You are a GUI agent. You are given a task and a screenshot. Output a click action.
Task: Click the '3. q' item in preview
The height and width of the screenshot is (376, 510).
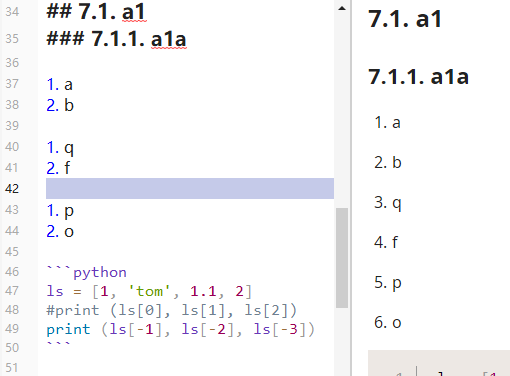tap(388, 203)
